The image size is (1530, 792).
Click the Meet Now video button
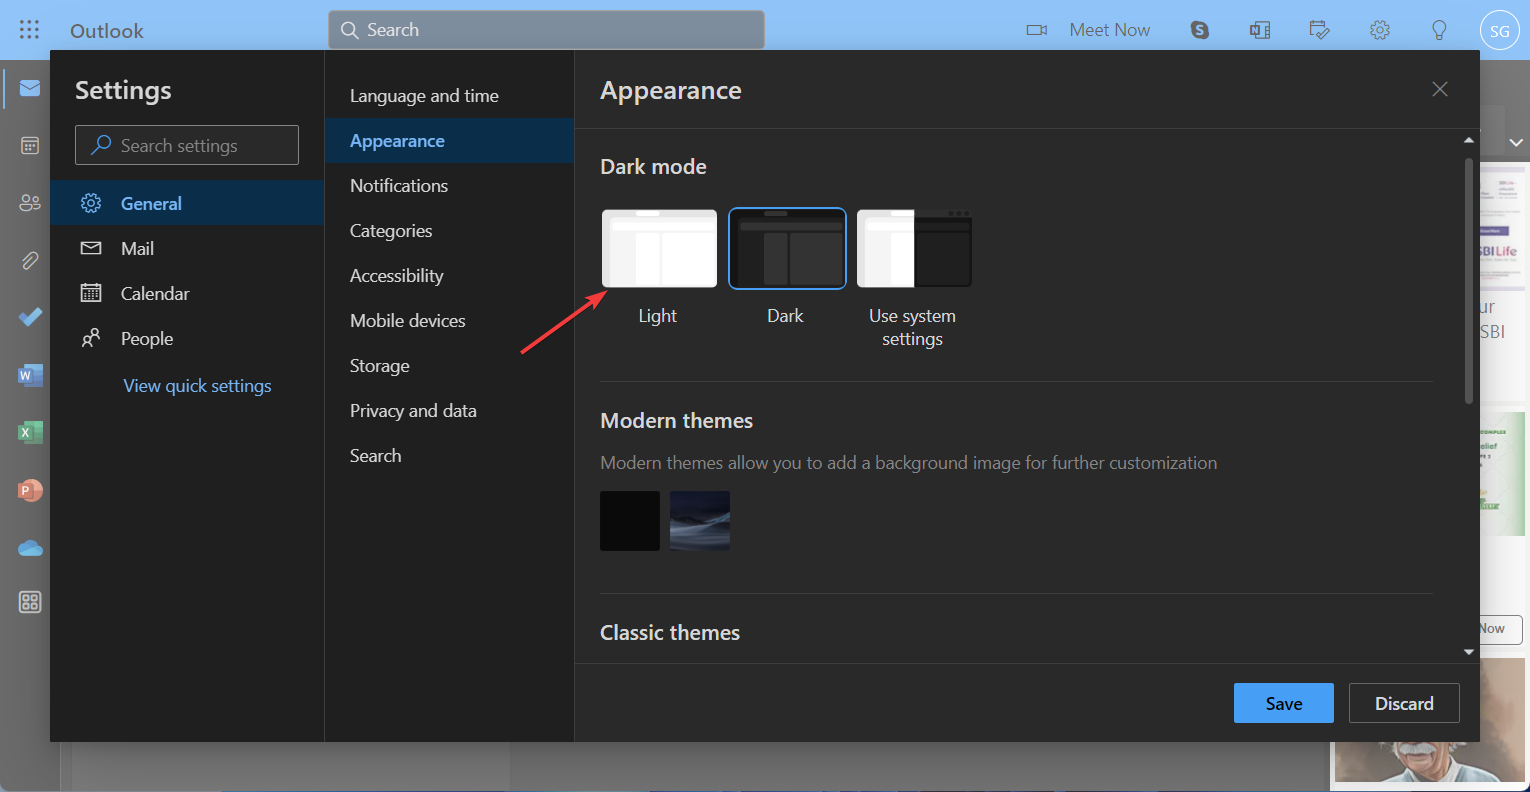point(1088,30)
